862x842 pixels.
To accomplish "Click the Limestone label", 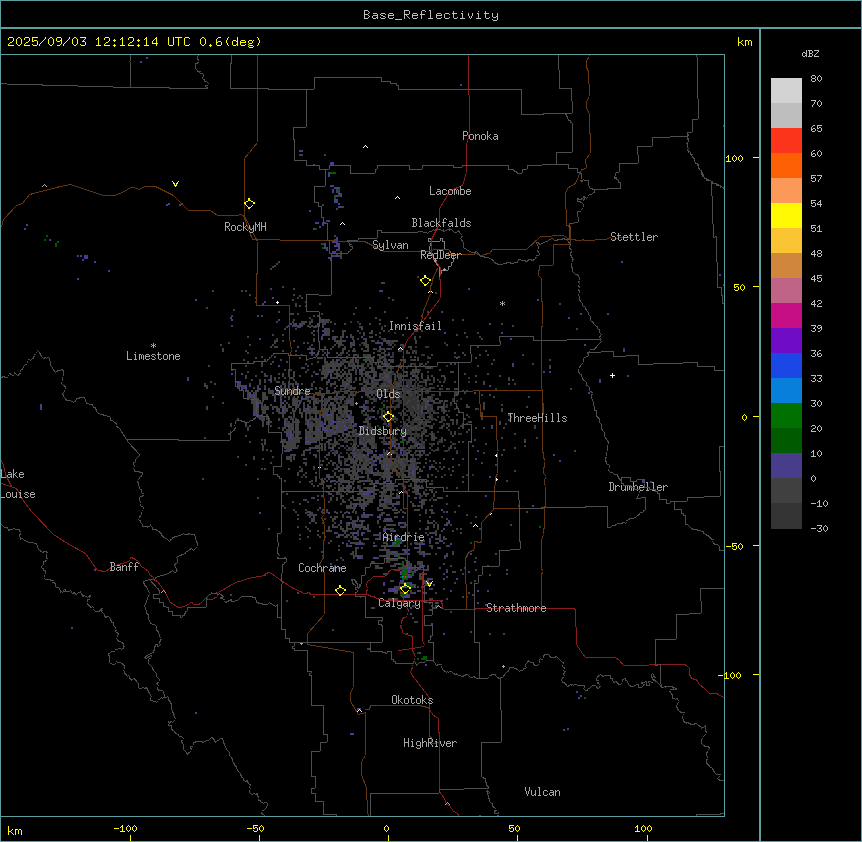I will (153, 356).
